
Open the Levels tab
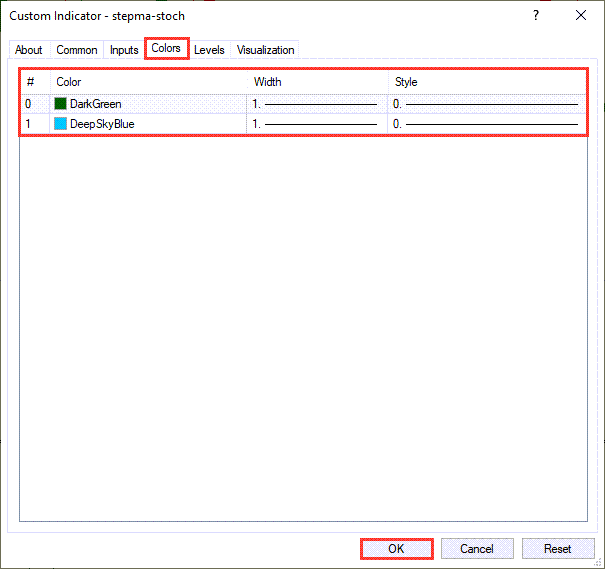209,50
